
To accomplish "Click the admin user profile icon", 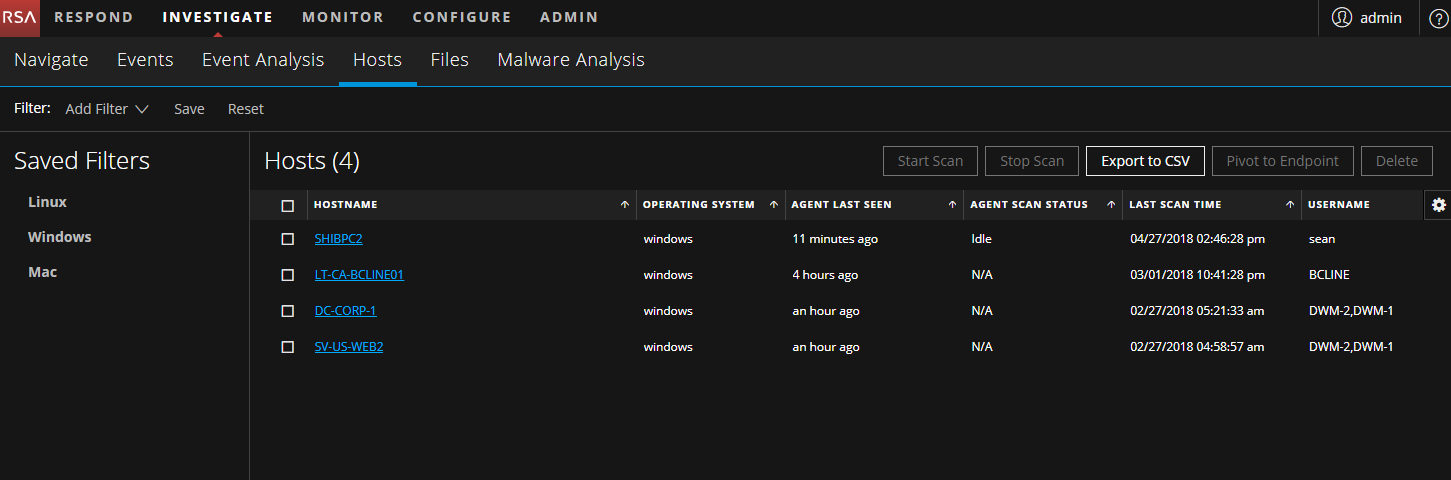I will point(1342,18).
